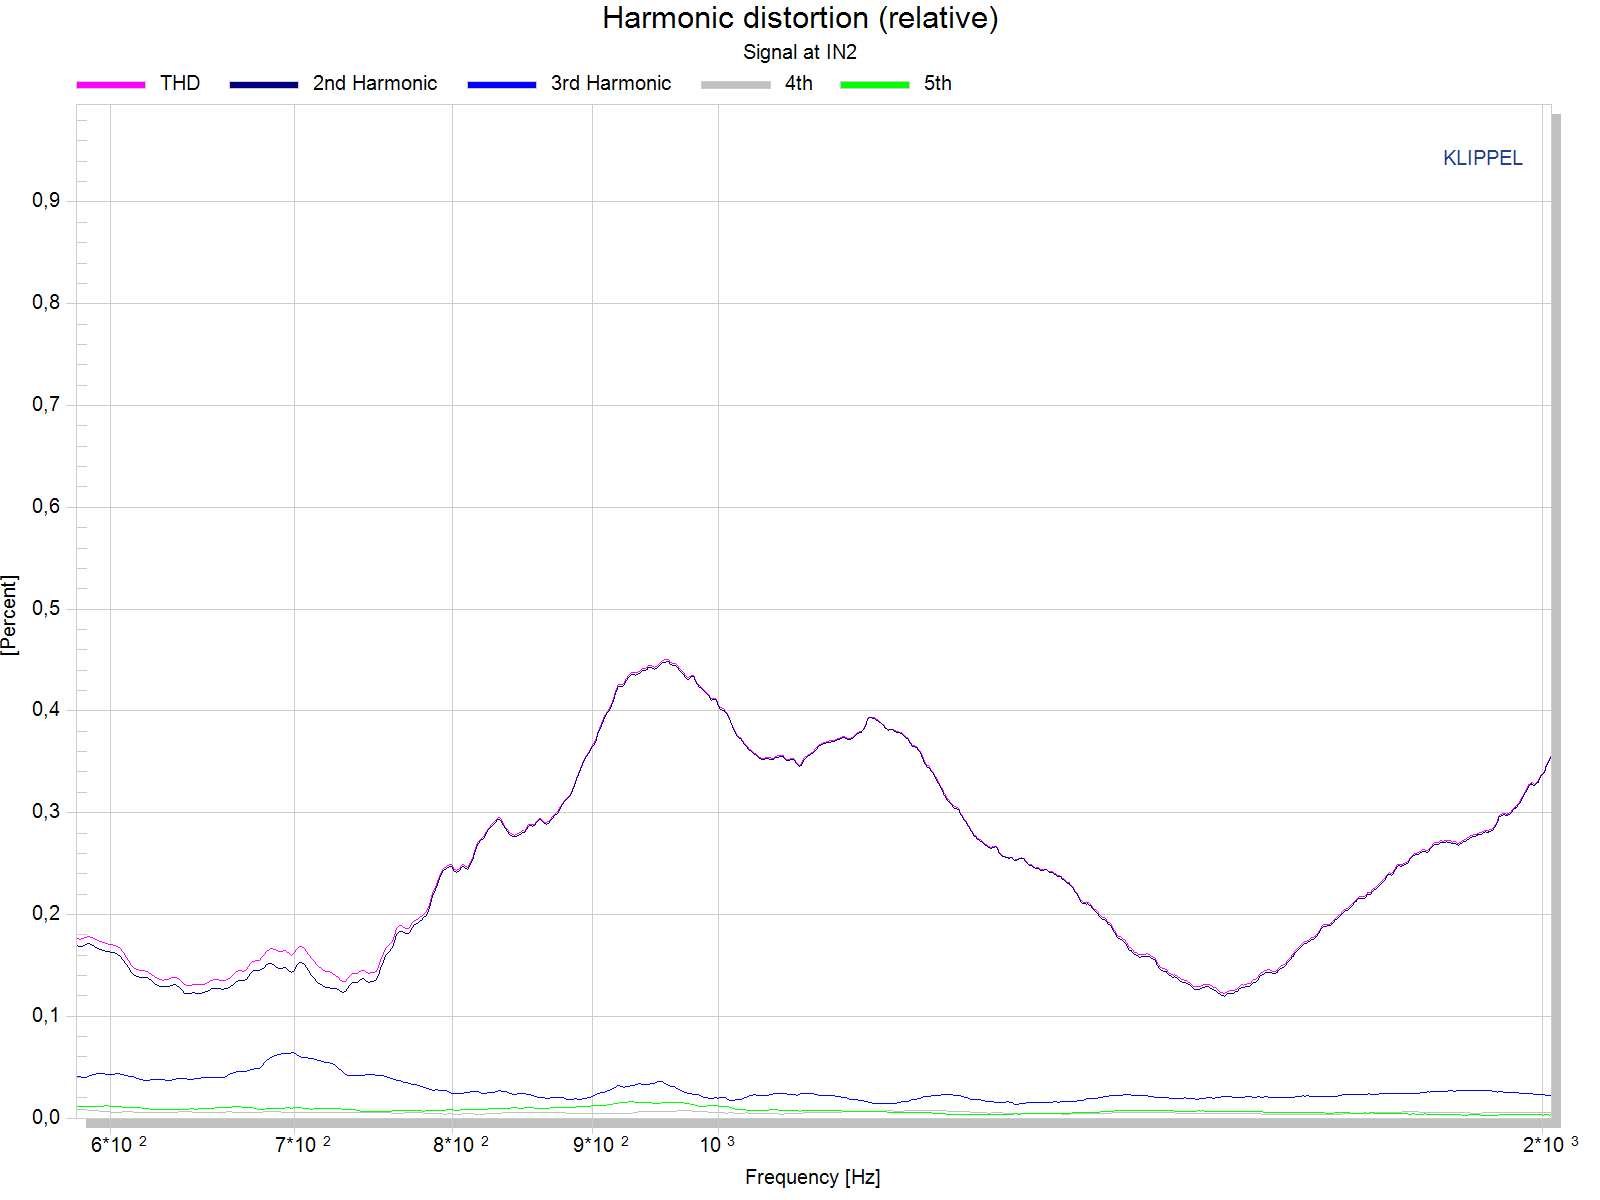
Task: Select the 4th legend label
Action: (x=799, y=83)
